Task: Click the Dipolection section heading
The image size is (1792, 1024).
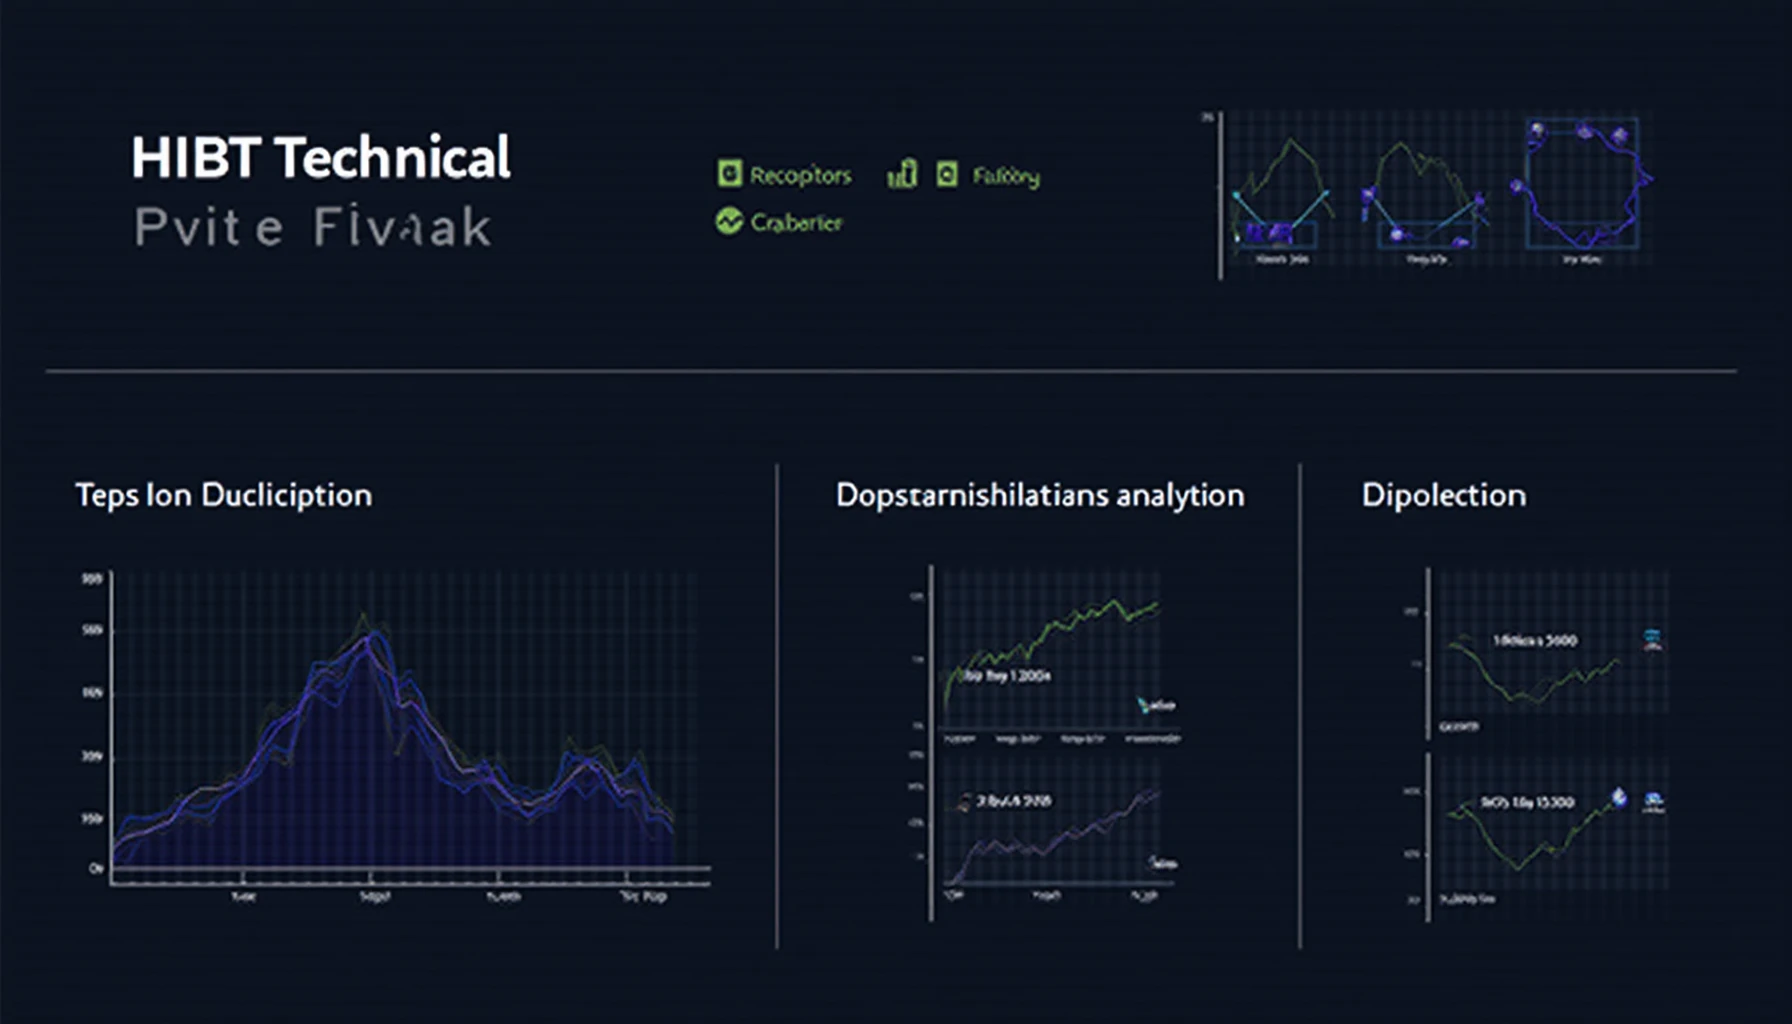Action: [1444, 495]
